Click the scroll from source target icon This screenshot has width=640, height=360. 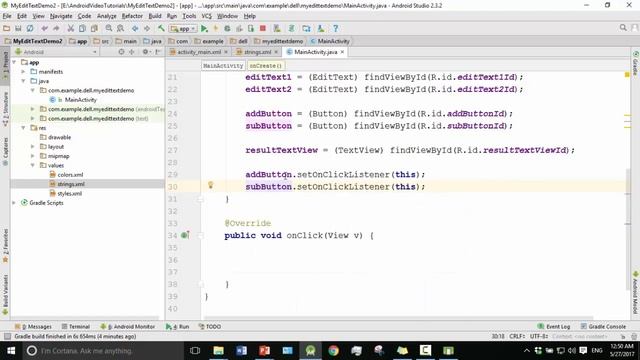[x=121, y=52]
